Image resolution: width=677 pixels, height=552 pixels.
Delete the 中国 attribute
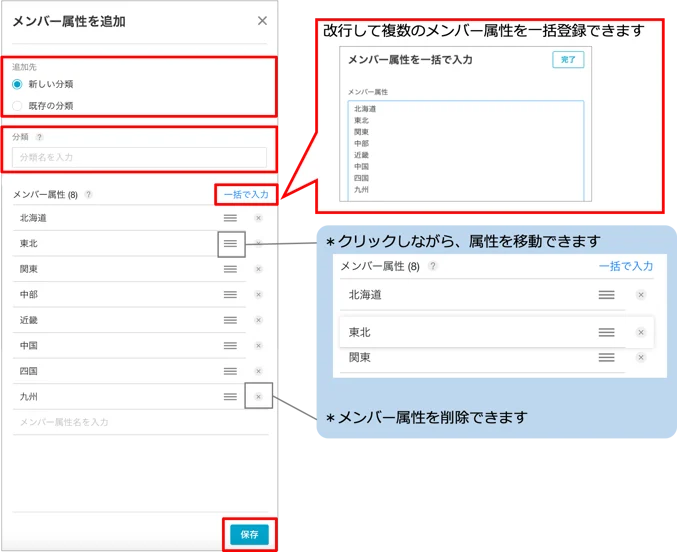pos(258,346)
